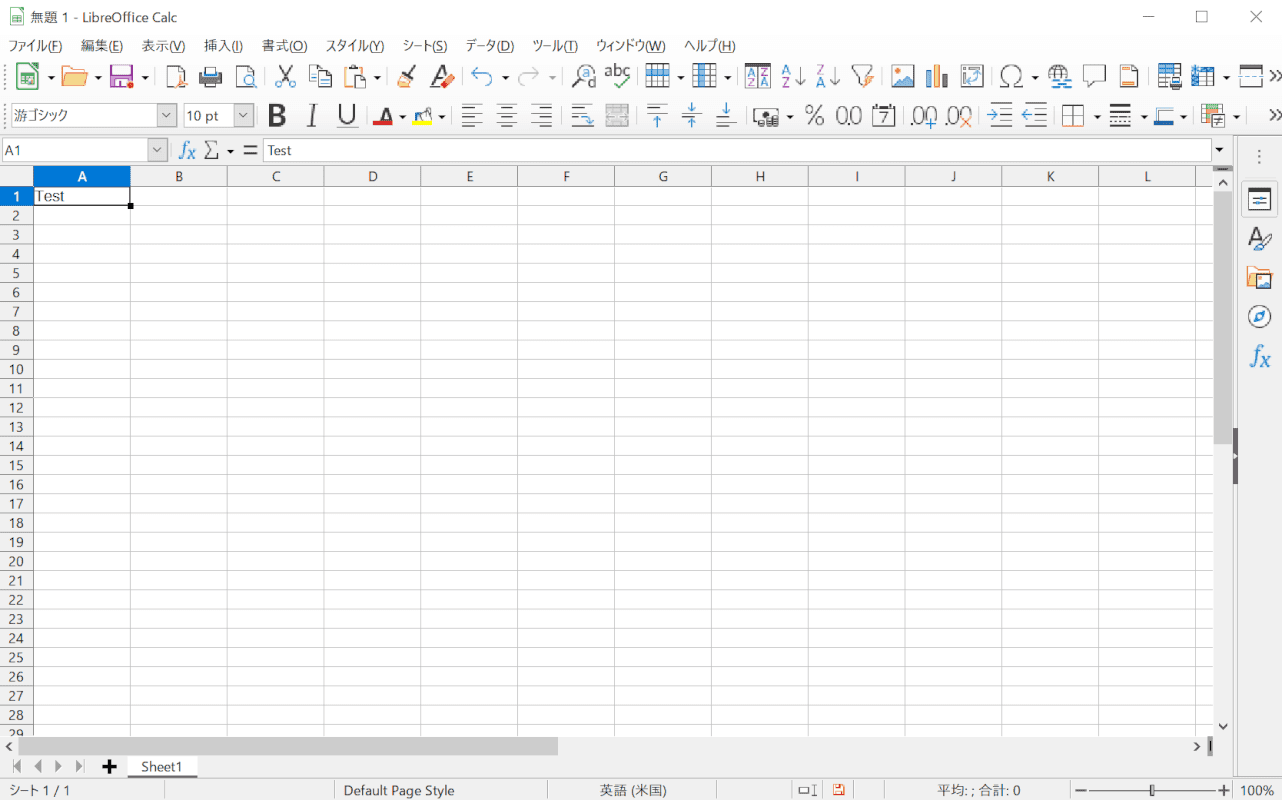Add a new sheet with plus button
The image size is (1282, 800).
(109, 767)
